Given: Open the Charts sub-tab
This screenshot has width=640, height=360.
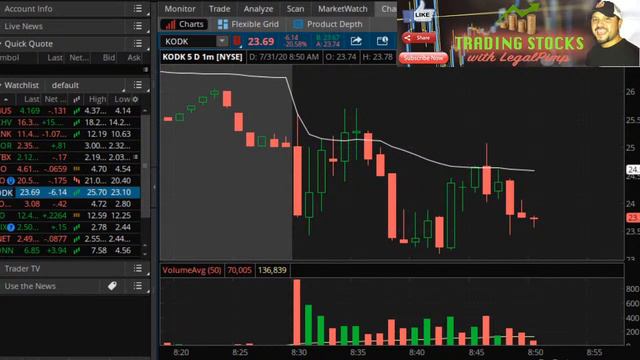Looking at the screenshot, I should click(184, 24).
